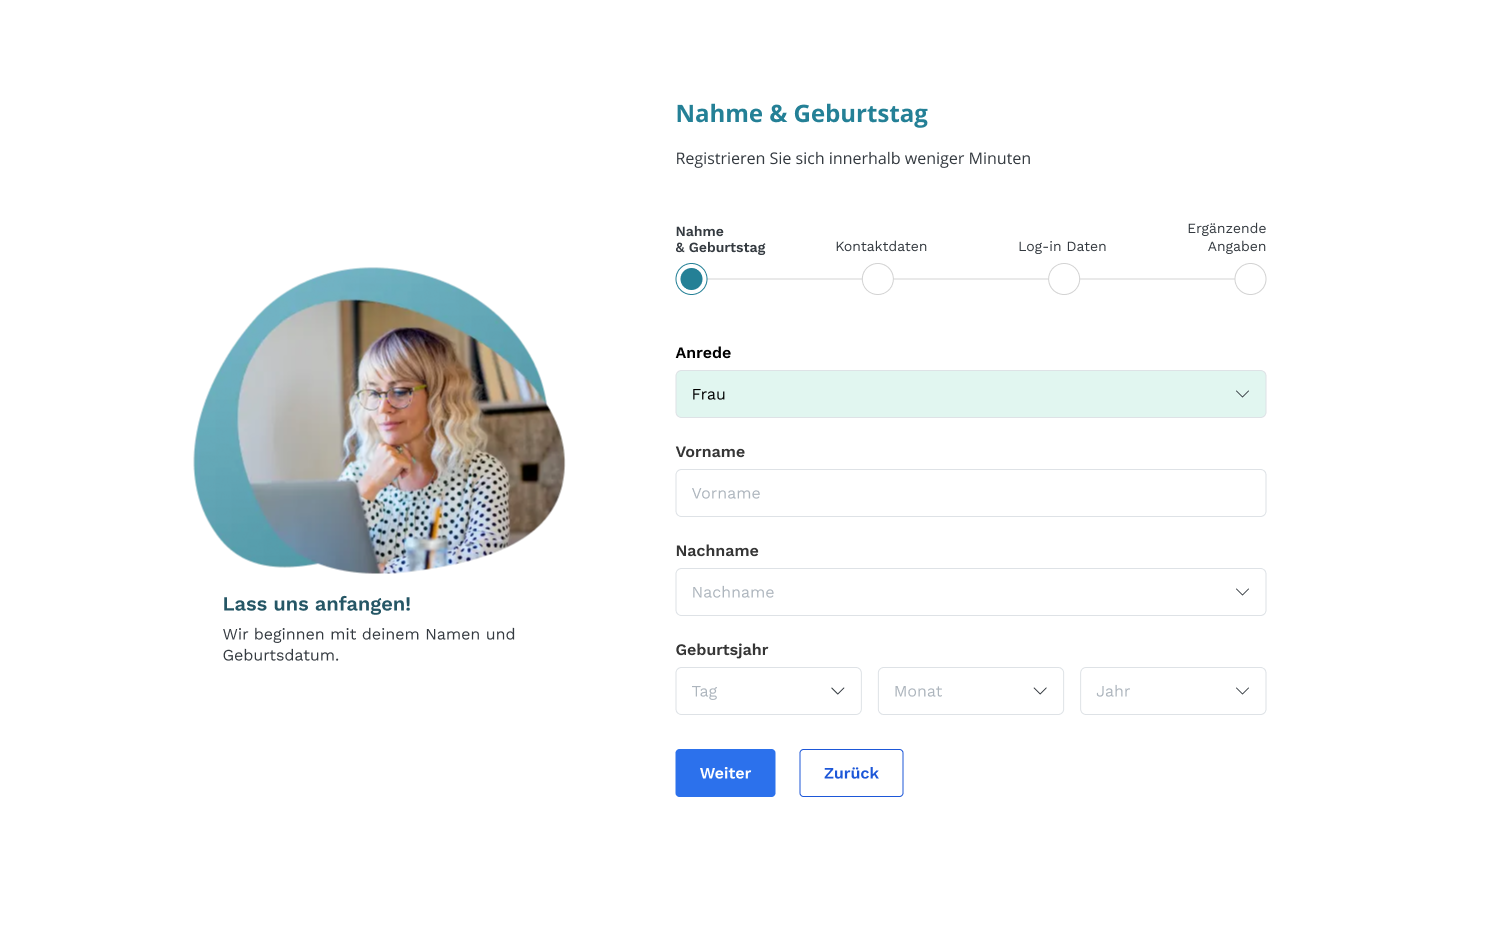Open the Tag day dropdown
The height and width of the screenshot is (928, 1493).
[x=768, y=691]
